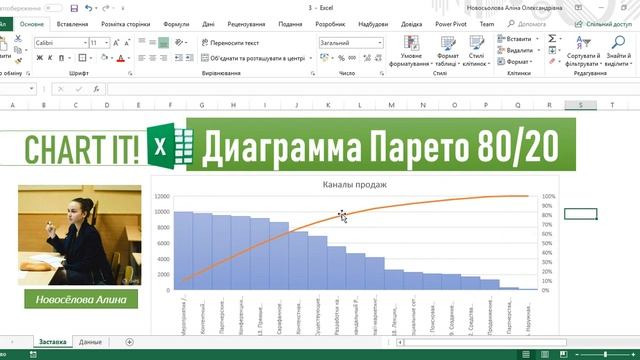The height and width of the screenshot is (360, 640).
Task: Cut selection with the scissors icon
Action: click(x=18, y=39)
